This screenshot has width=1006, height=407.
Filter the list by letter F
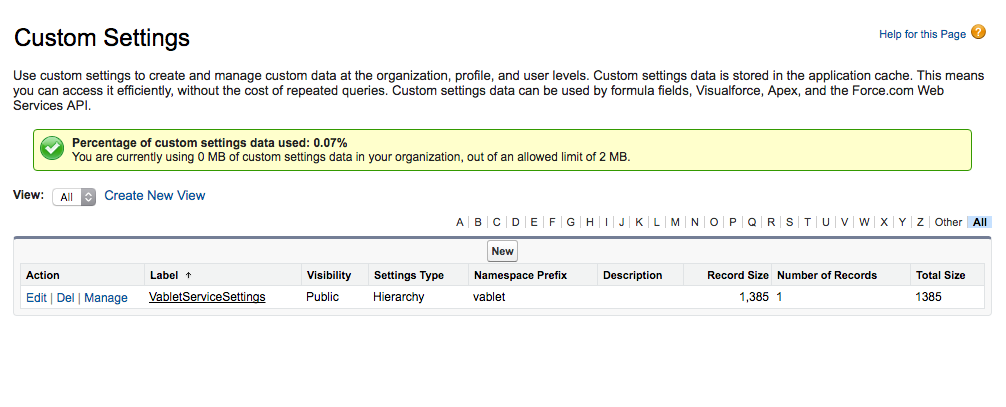click(x=552, y=222)
